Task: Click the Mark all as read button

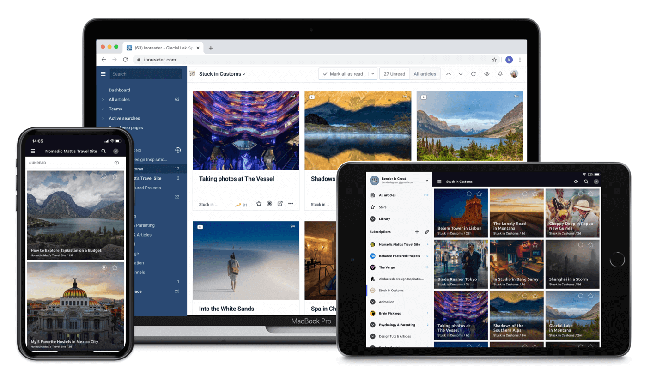Action: (x=343, y=74)
